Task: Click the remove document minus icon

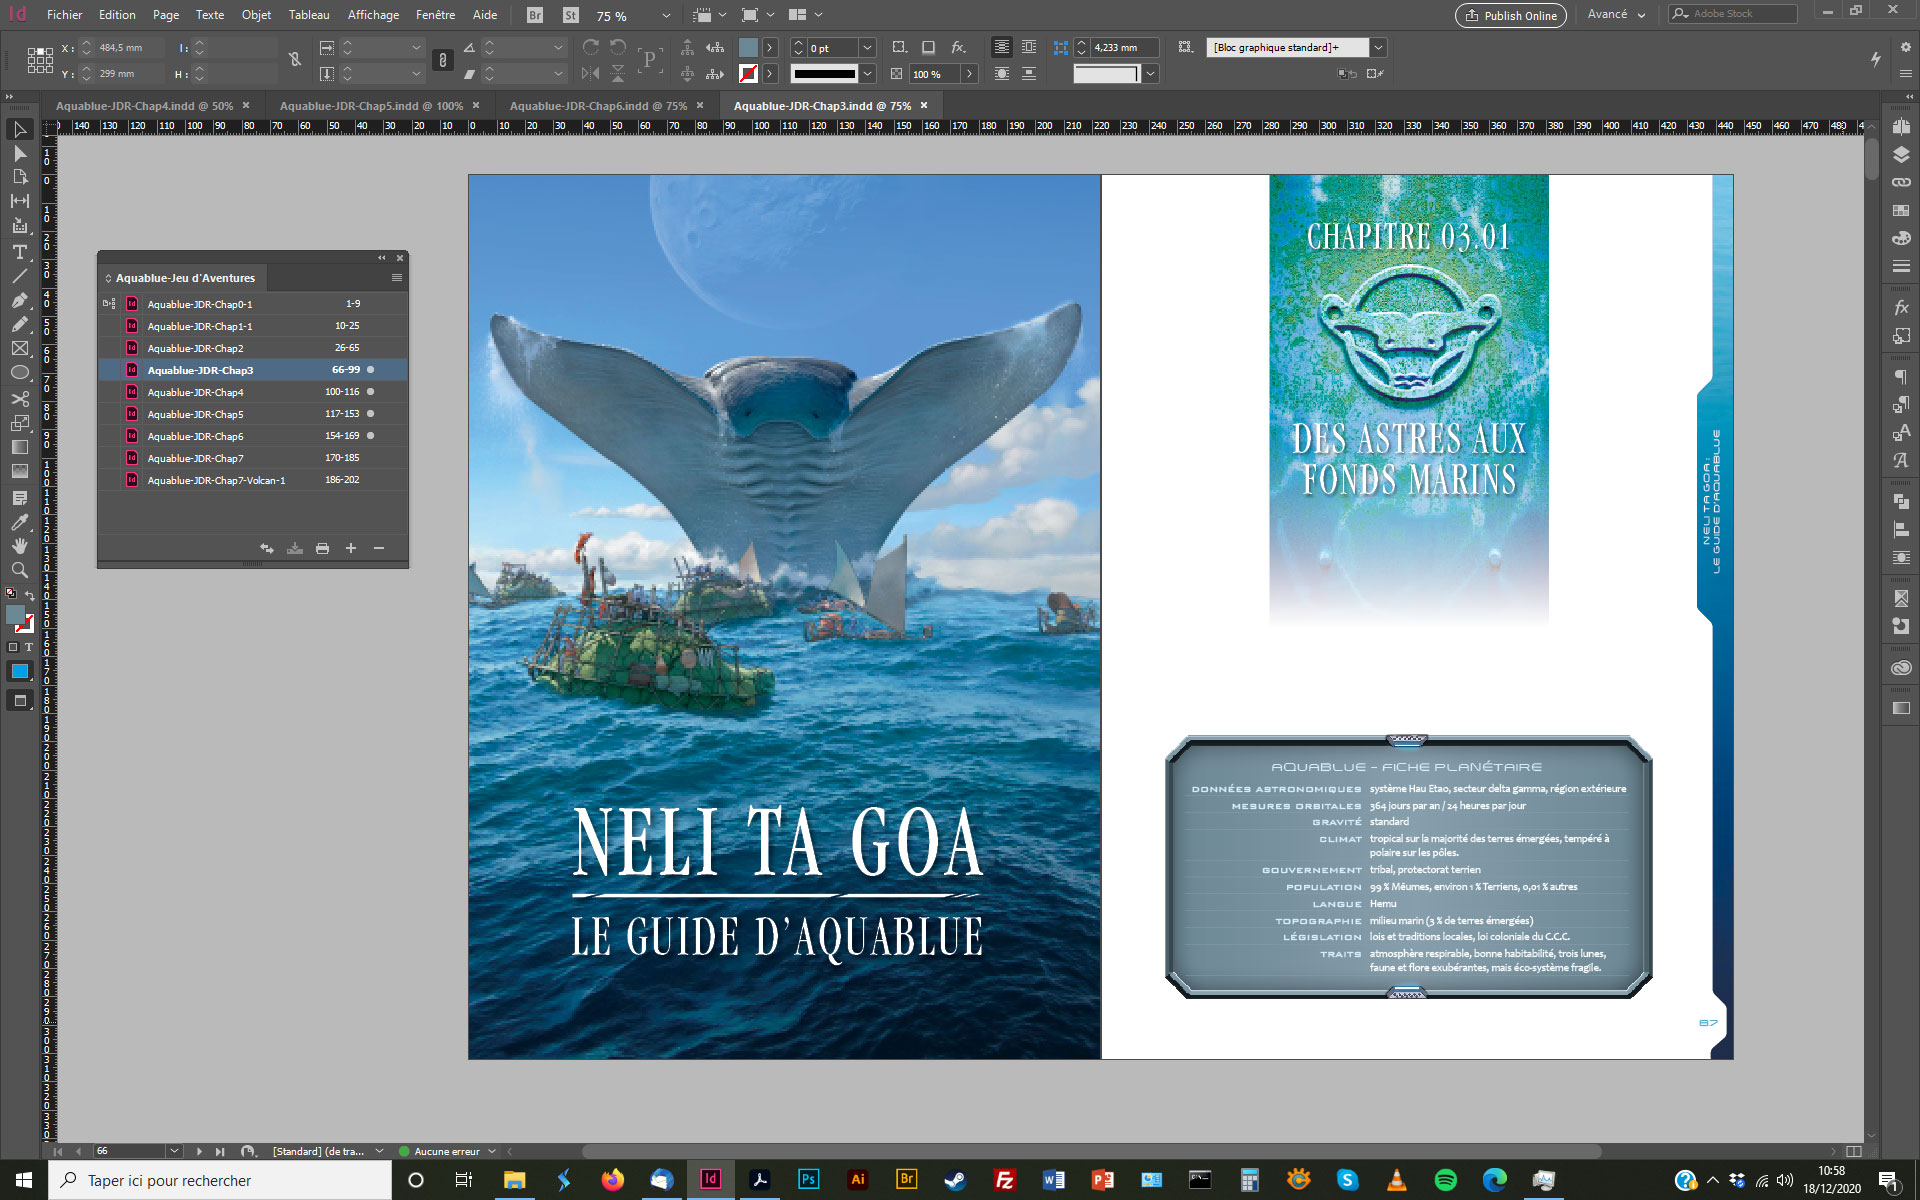Action: (x=379, y=548)
